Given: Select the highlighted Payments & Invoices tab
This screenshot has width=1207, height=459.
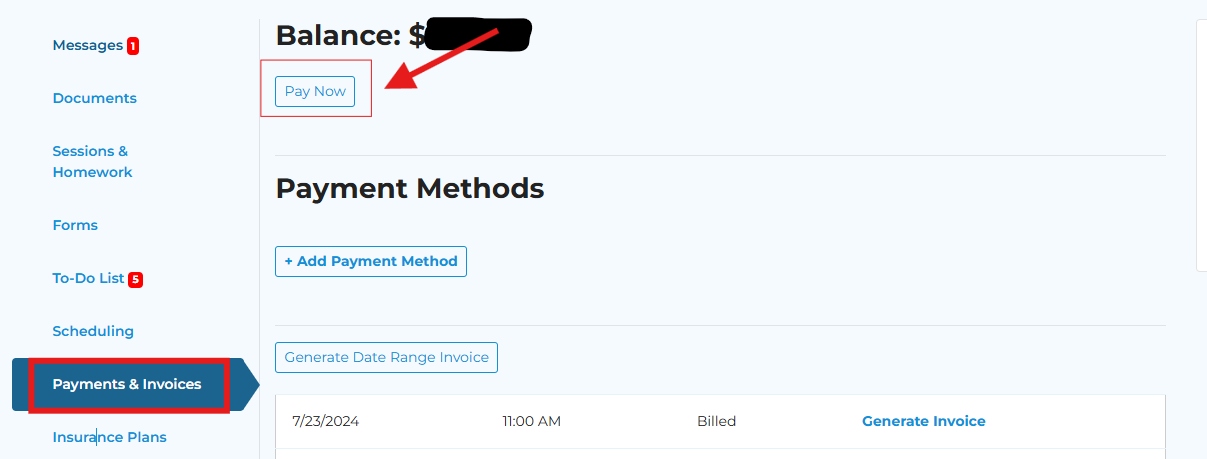Looking at the screenshot, I should pos(127,384).
